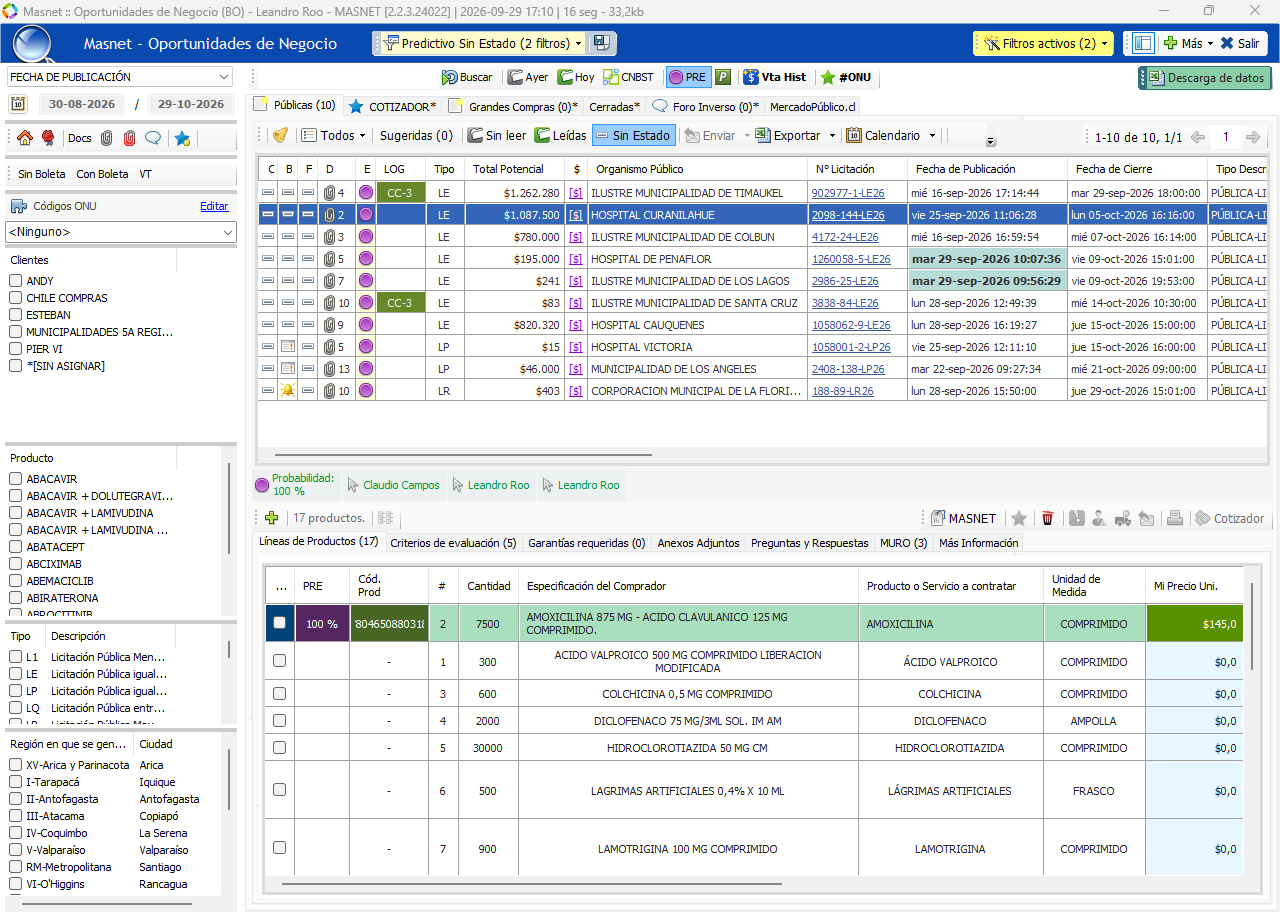The width and height of the screenshot is (1280, 912).
Task: Click the gray star icon next to MASNET
Action: pos(1019,518)
